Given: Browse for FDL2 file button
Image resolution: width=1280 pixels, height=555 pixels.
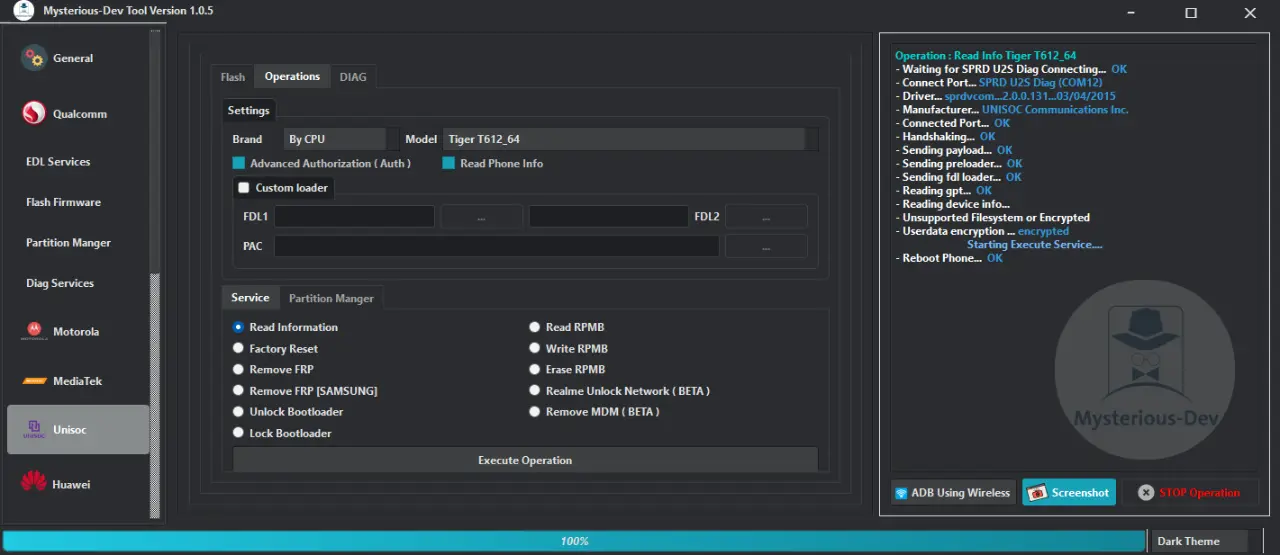Looking at the screenshot, I should [x=766, y=217].
